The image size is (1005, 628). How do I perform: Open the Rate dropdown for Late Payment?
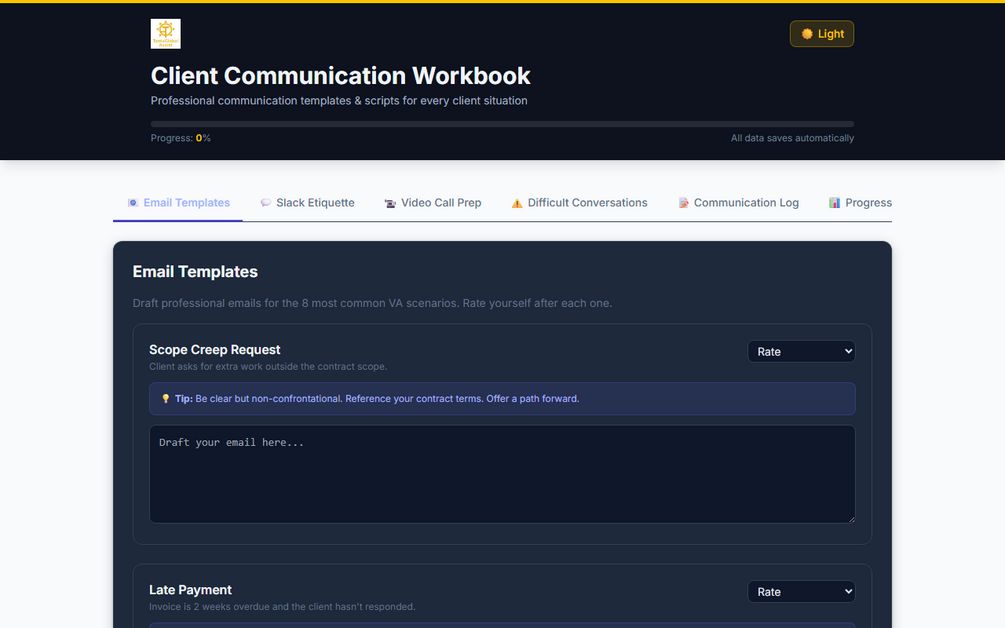[801, 591]
